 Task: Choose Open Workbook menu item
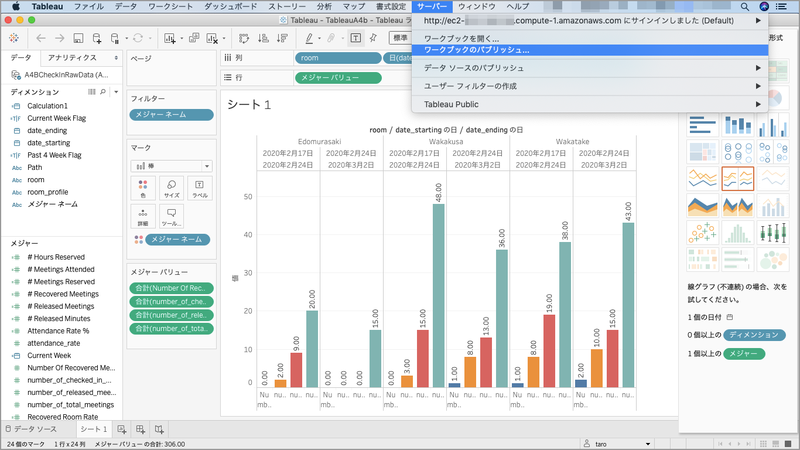click(x=590, y=39)
